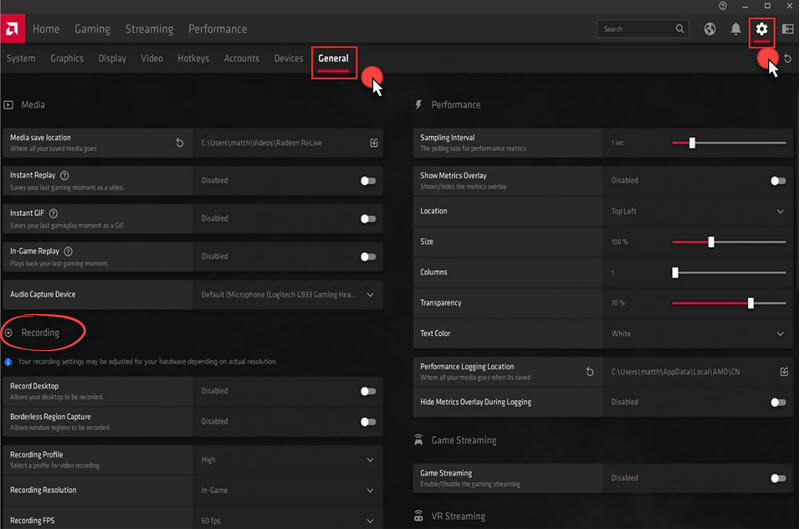Switch to the Home tab

pyautogui.click(x=46, y=29)
